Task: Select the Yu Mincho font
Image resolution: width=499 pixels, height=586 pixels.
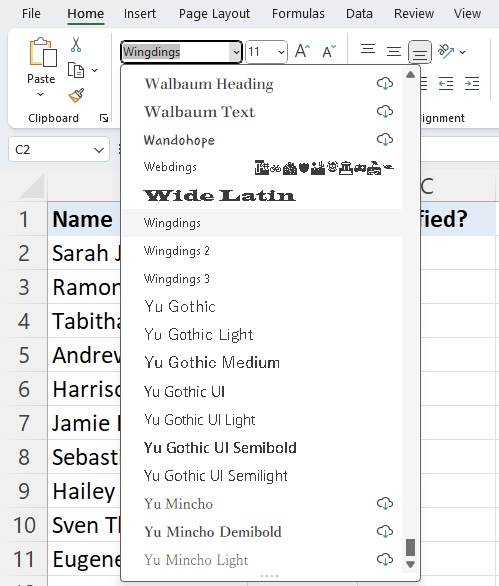Action: [x=262, y=503]
